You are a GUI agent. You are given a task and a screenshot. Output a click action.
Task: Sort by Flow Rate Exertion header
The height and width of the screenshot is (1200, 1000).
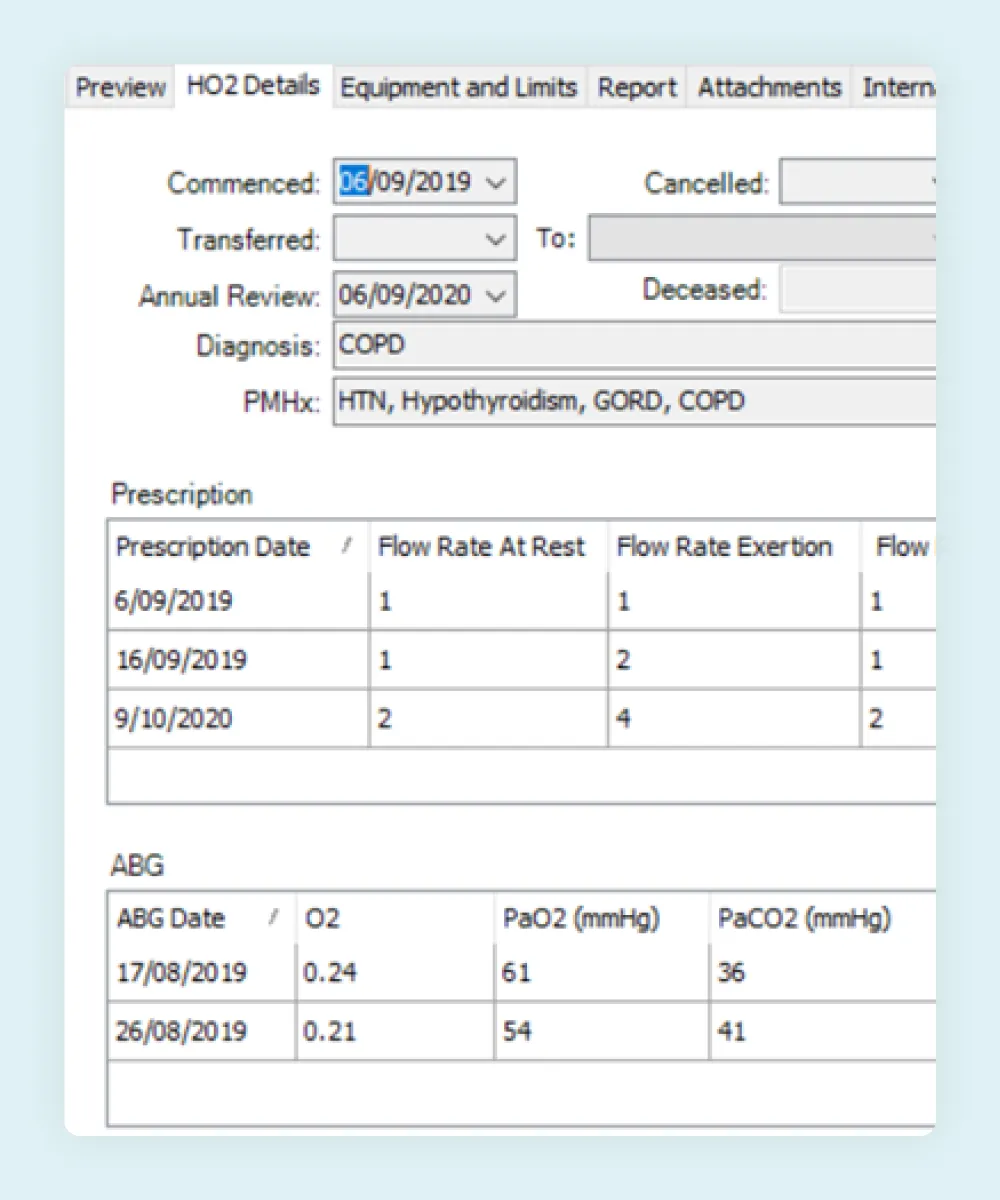coord(734,547)
